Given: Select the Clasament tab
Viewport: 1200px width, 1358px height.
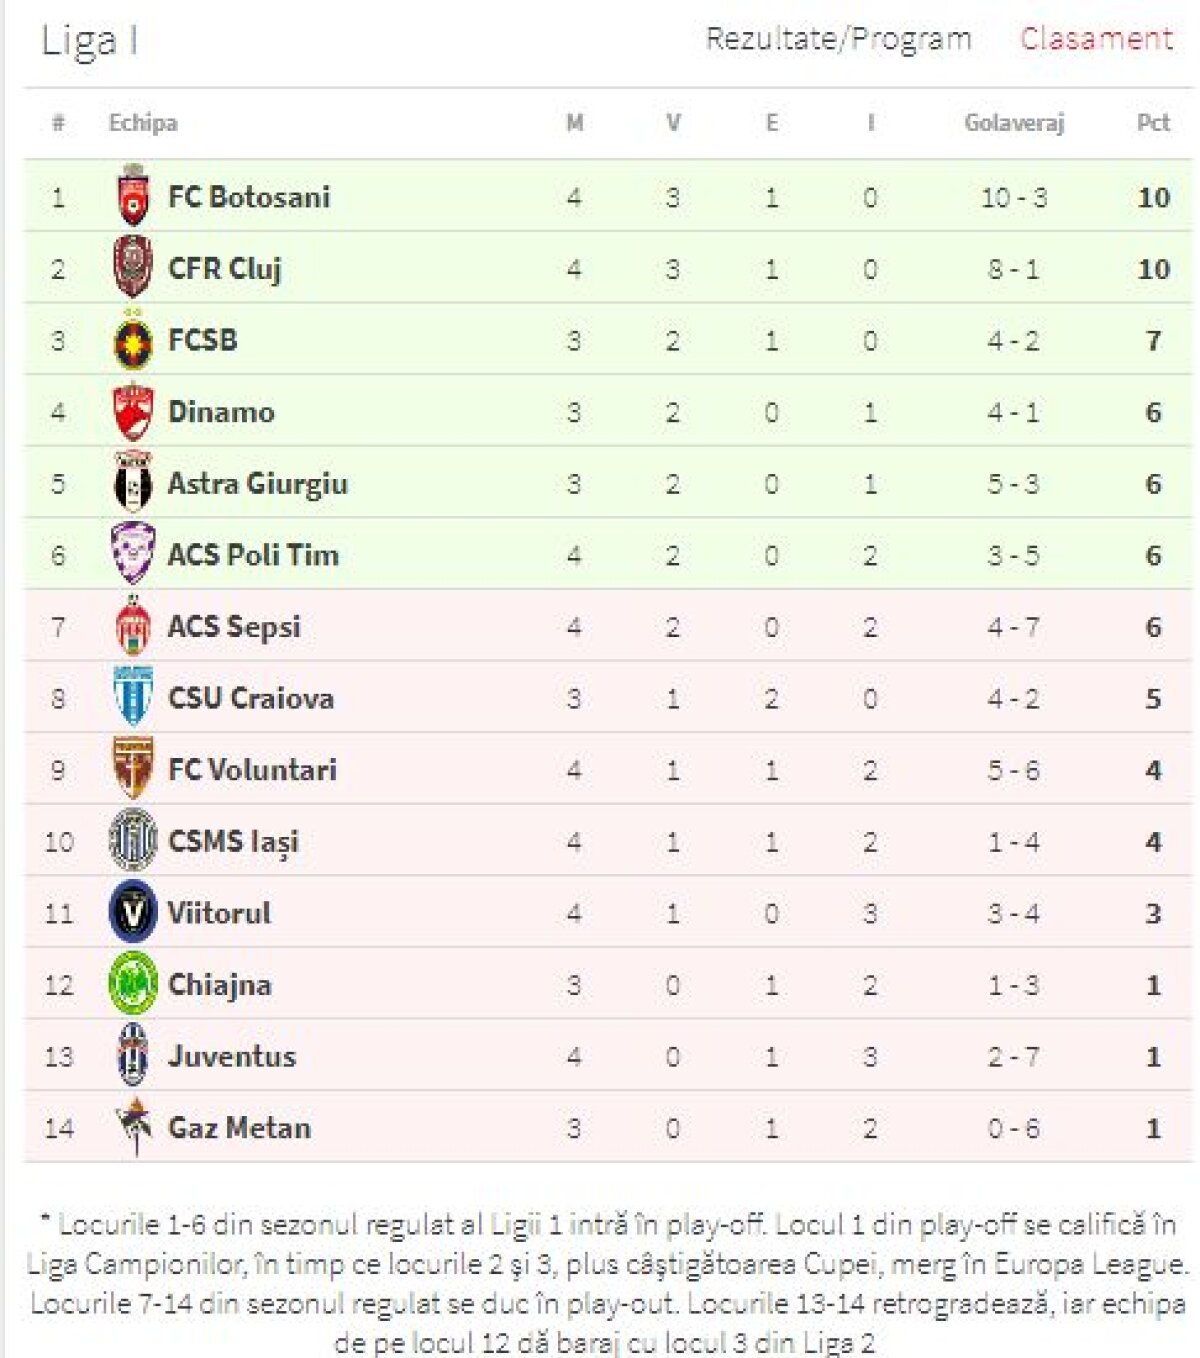Looking at the screenshot, I should coord(1096,40).
